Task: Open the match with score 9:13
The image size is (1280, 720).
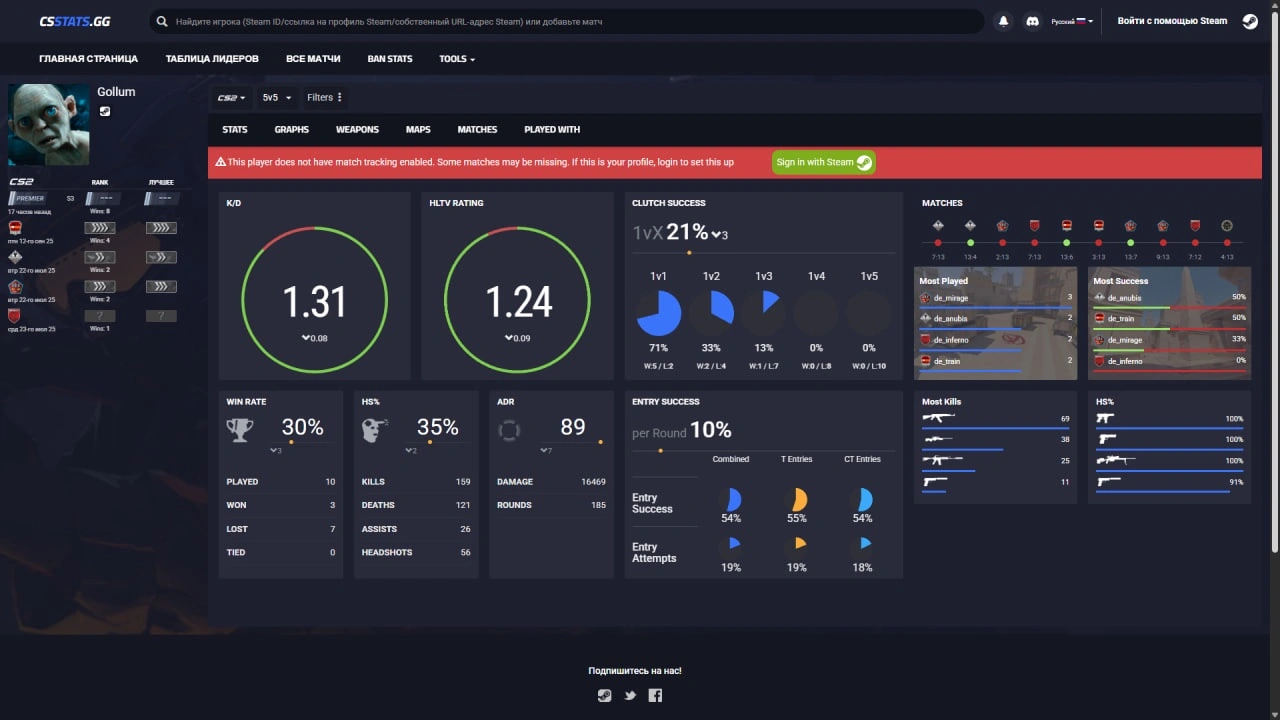Action: click(1163, 240)
